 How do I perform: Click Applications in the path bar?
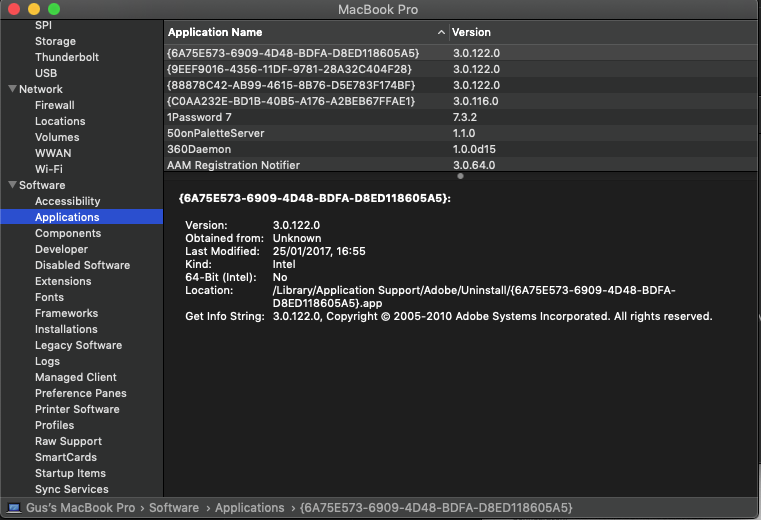249,508
